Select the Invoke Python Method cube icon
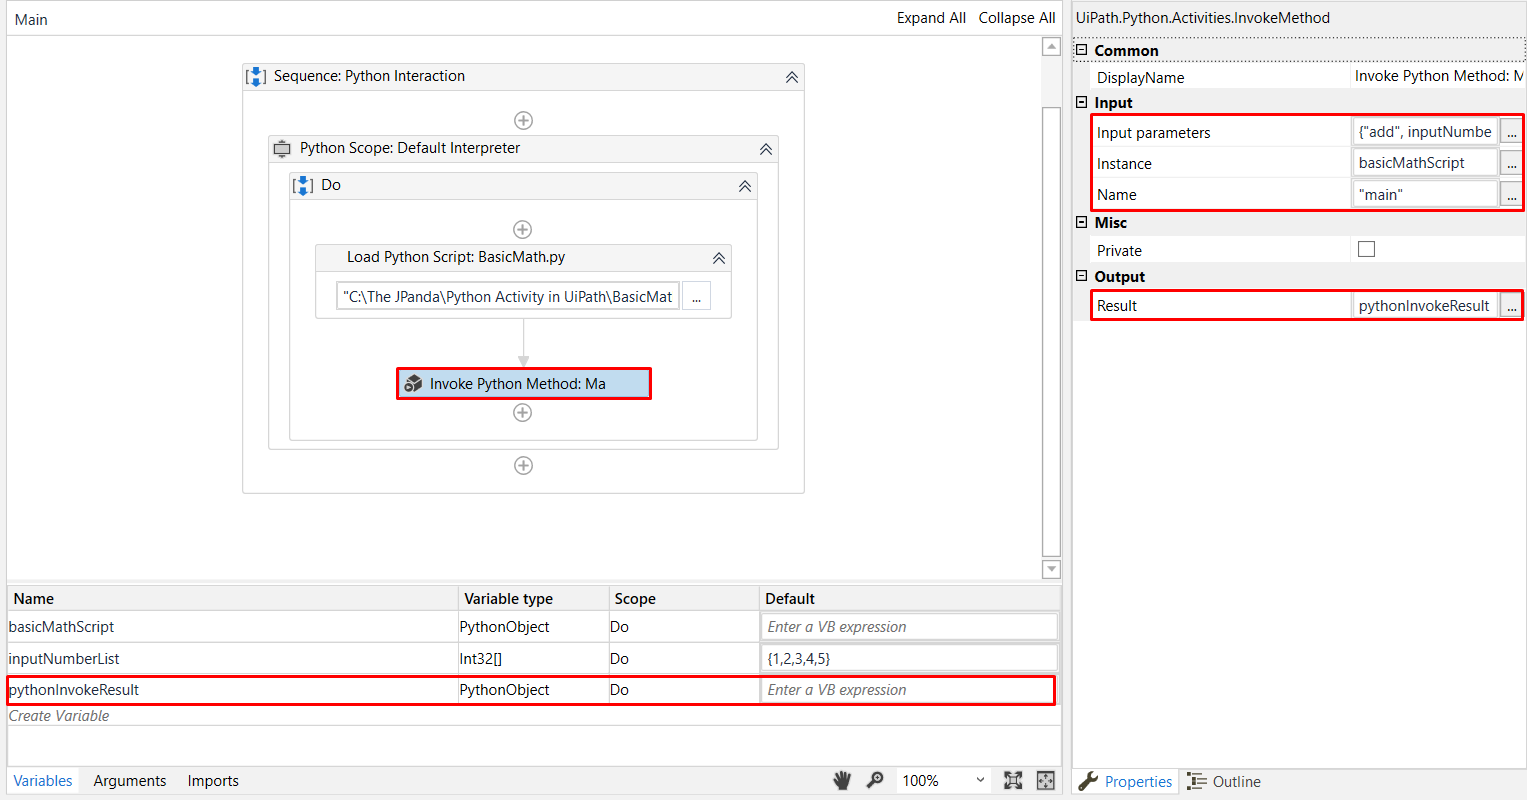The image size is (1527, 800). coord(413,383)
